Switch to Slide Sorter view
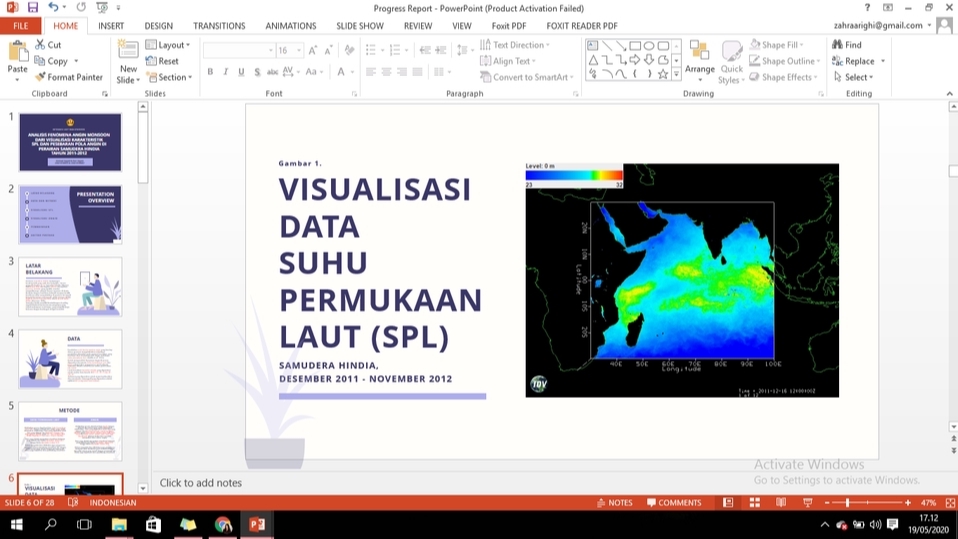Screen dimensions: 958x539 pos(755,502)
